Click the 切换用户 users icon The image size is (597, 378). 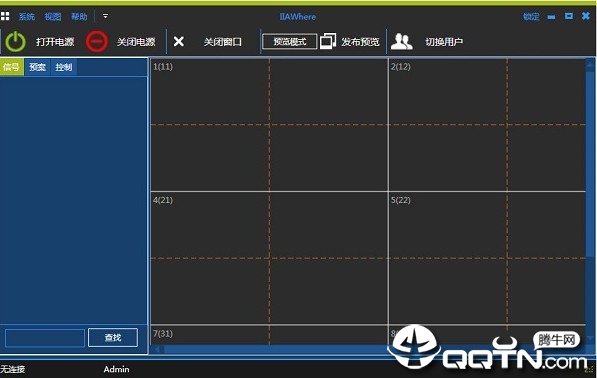(401, 41)
